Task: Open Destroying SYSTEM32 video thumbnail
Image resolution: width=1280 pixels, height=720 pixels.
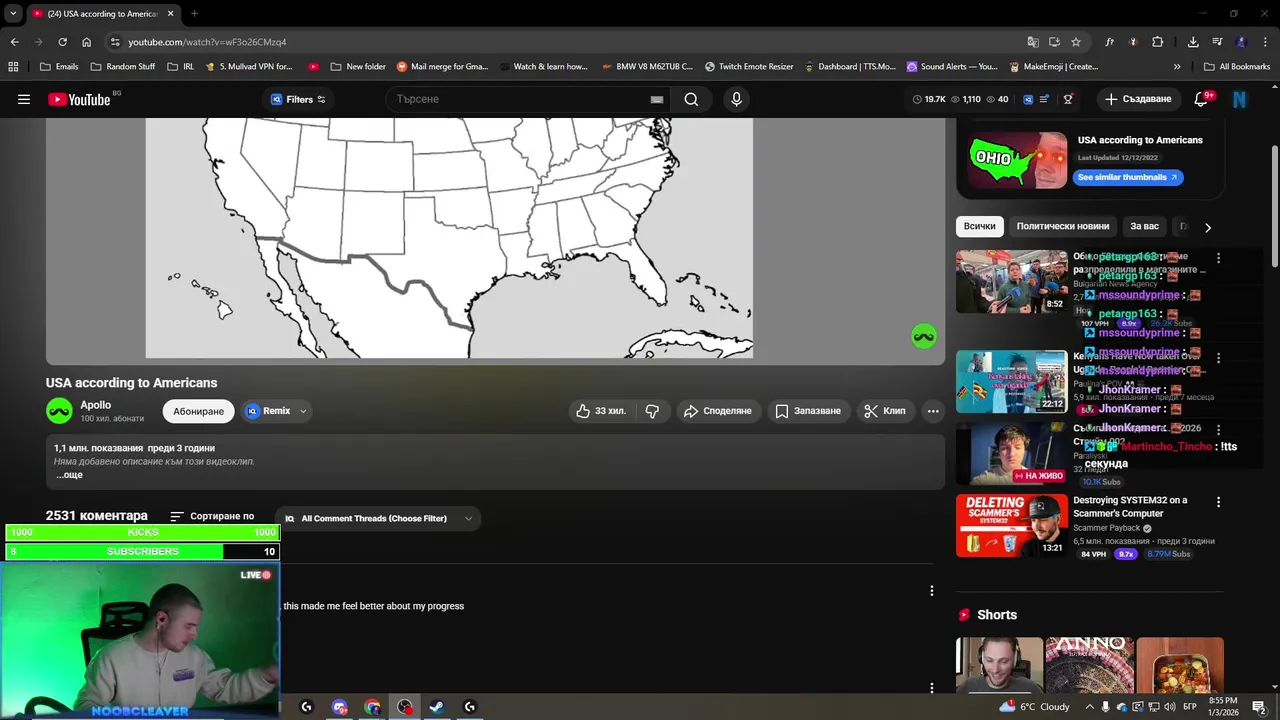Action: [x=1011, y=525]
